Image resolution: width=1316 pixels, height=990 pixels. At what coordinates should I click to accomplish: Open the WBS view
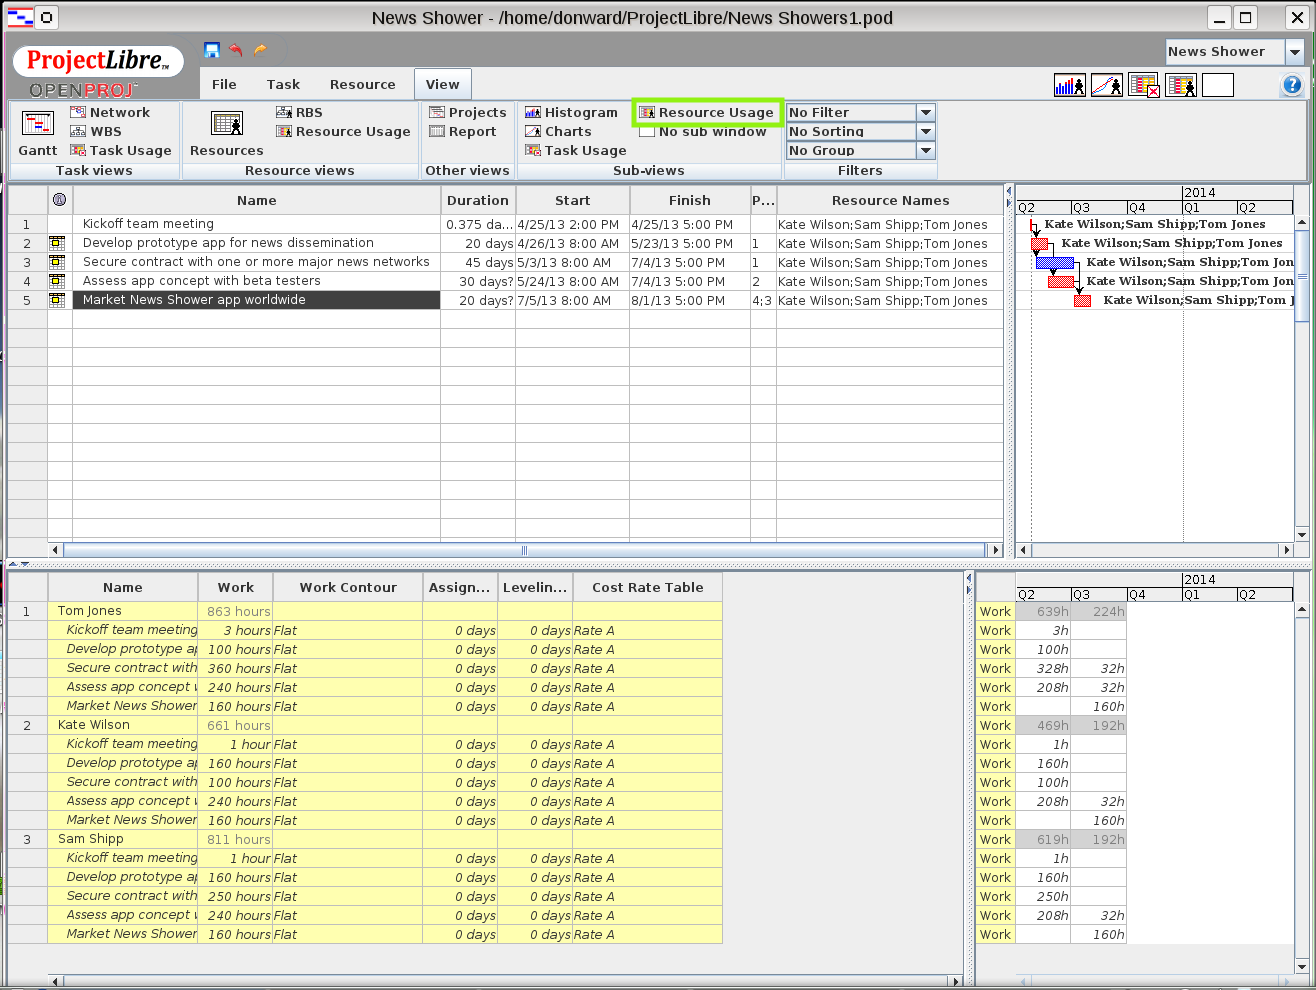96,132
